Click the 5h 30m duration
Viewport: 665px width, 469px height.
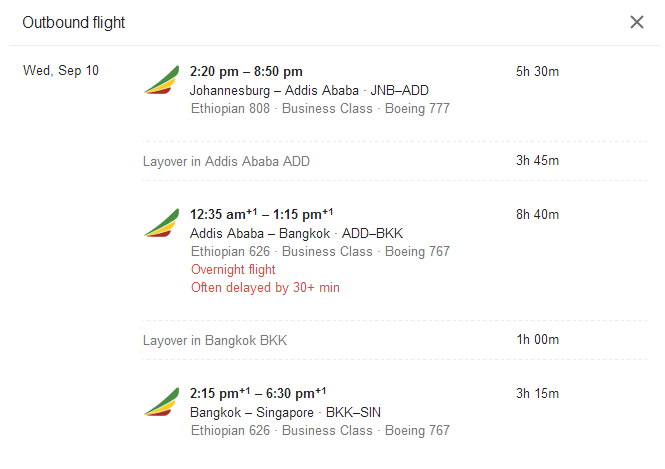coord(537,71)
